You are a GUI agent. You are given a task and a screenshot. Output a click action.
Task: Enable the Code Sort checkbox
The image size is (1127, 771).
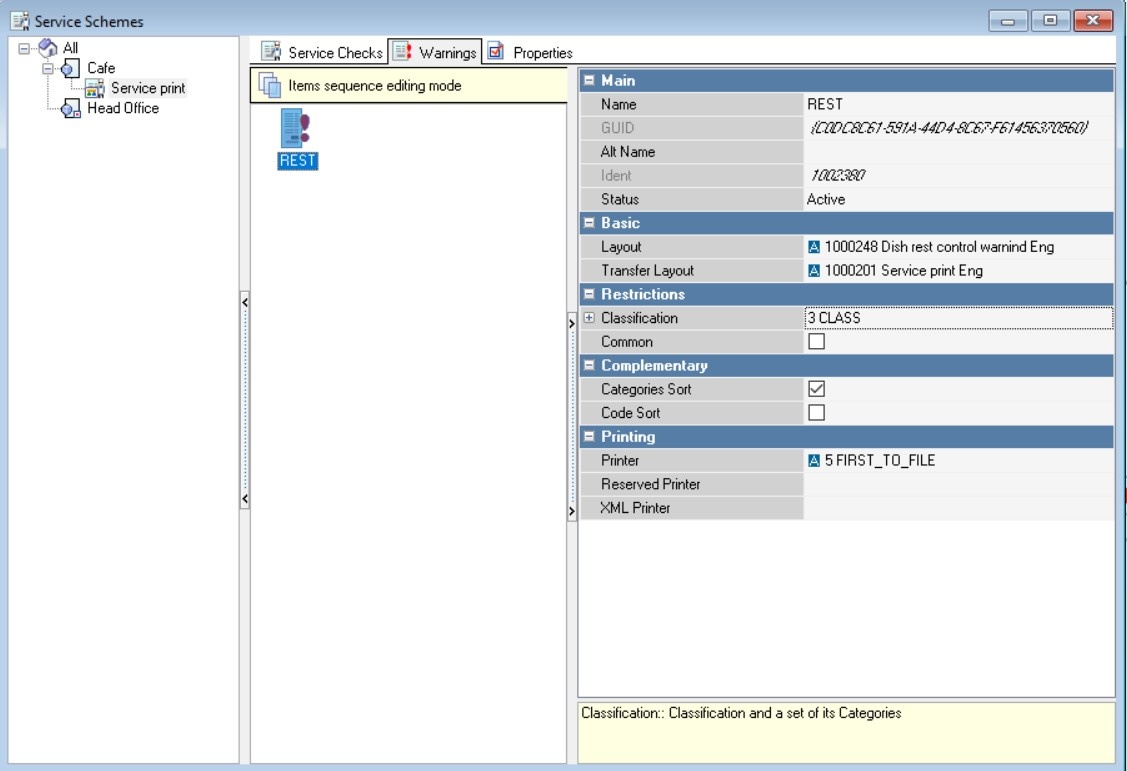tap(816, 413)
